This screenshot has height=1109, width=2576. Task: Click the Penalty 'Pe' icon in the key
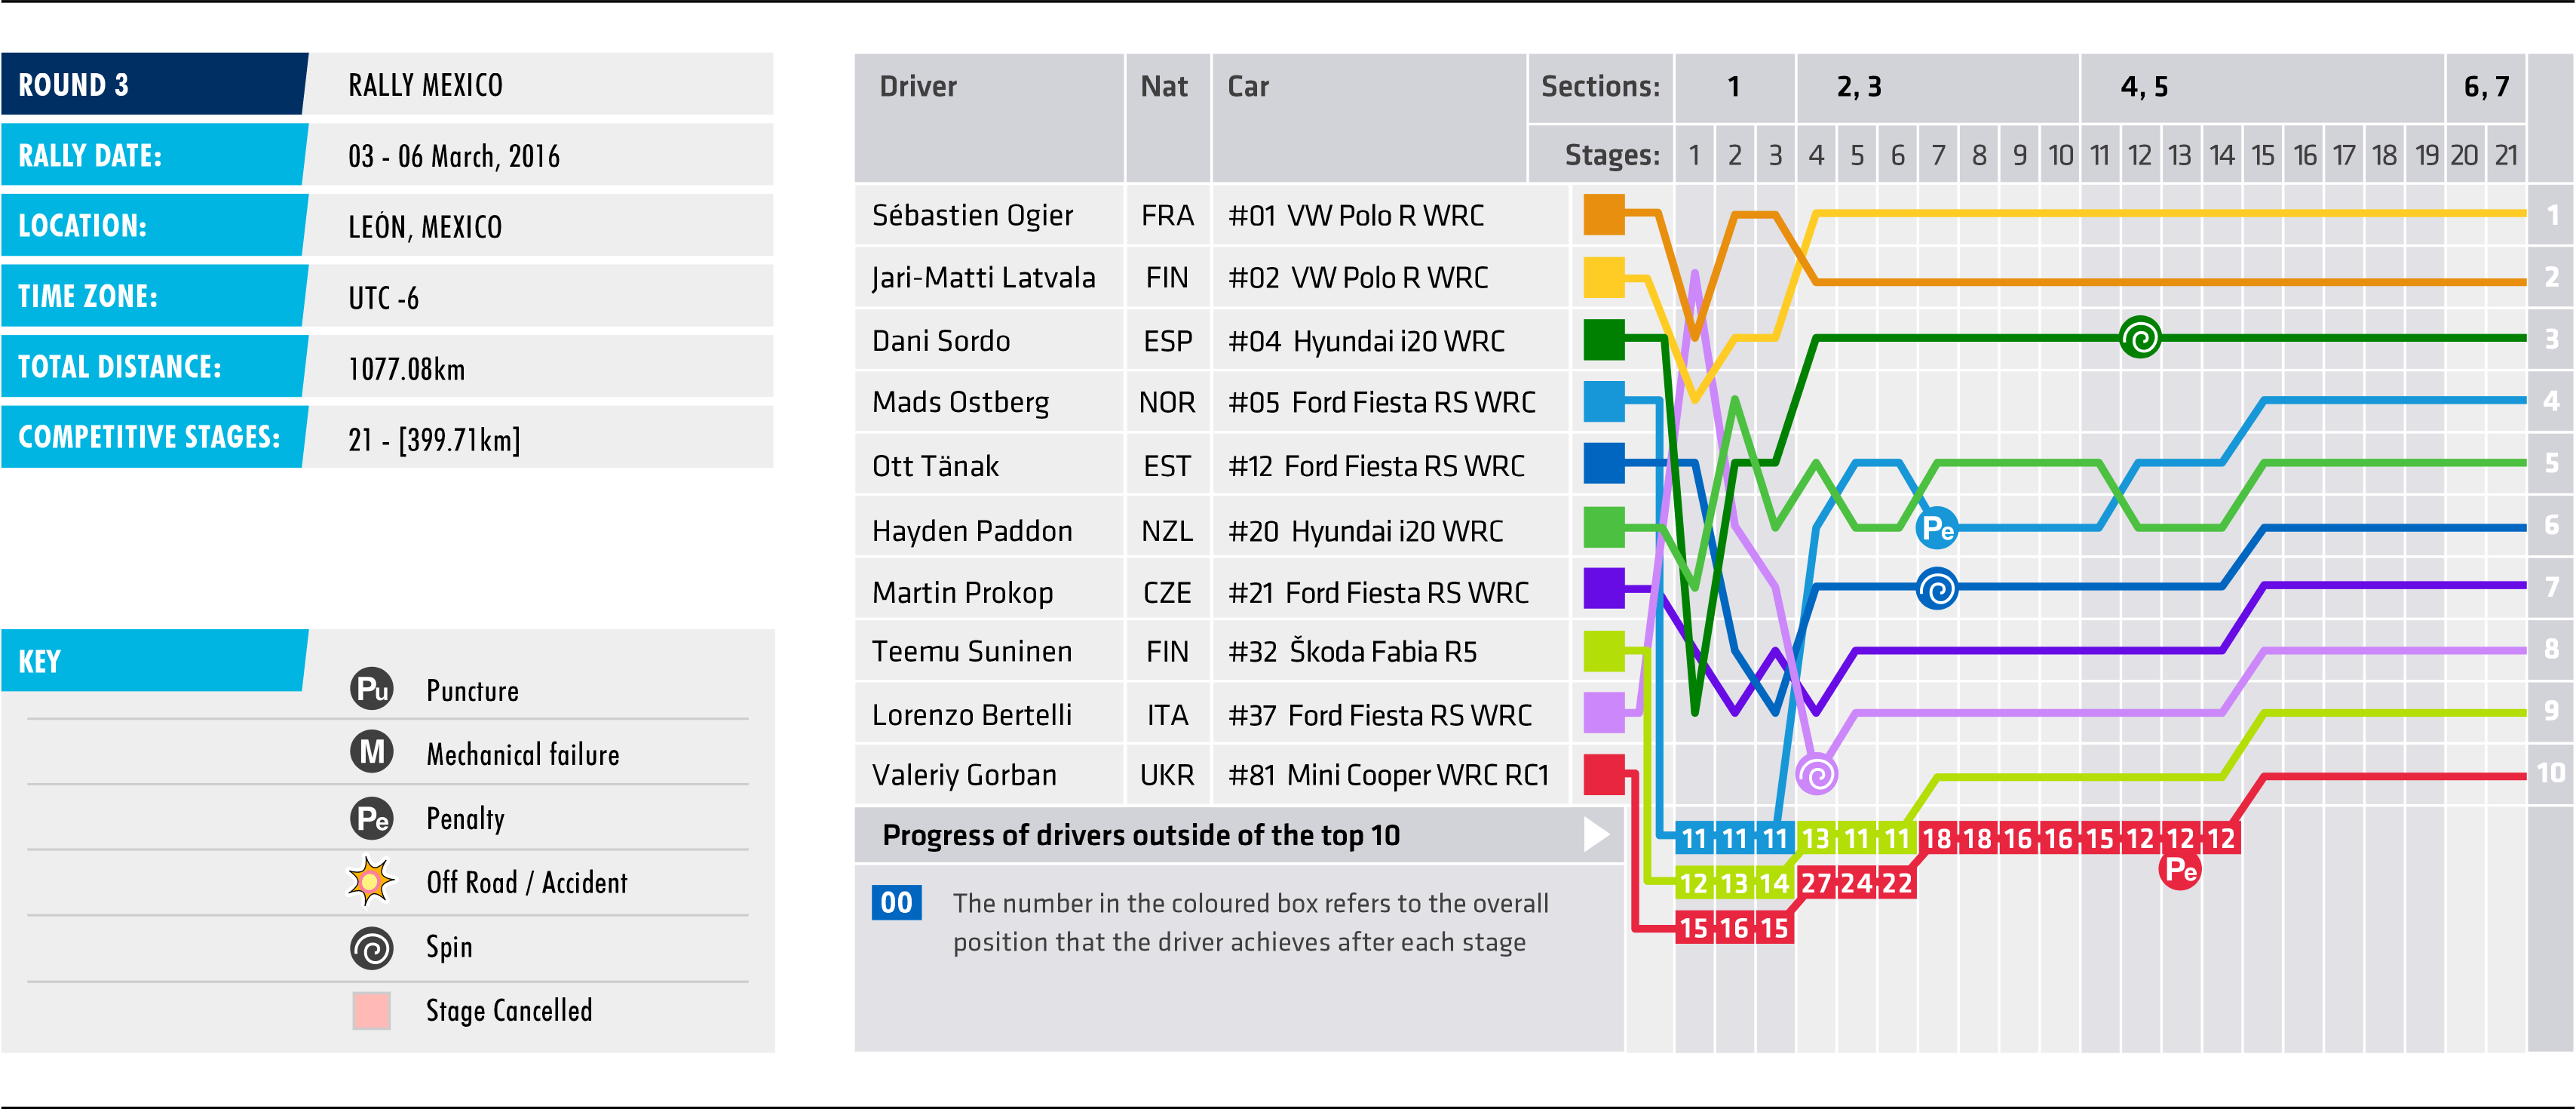click(x=372, y=819)
